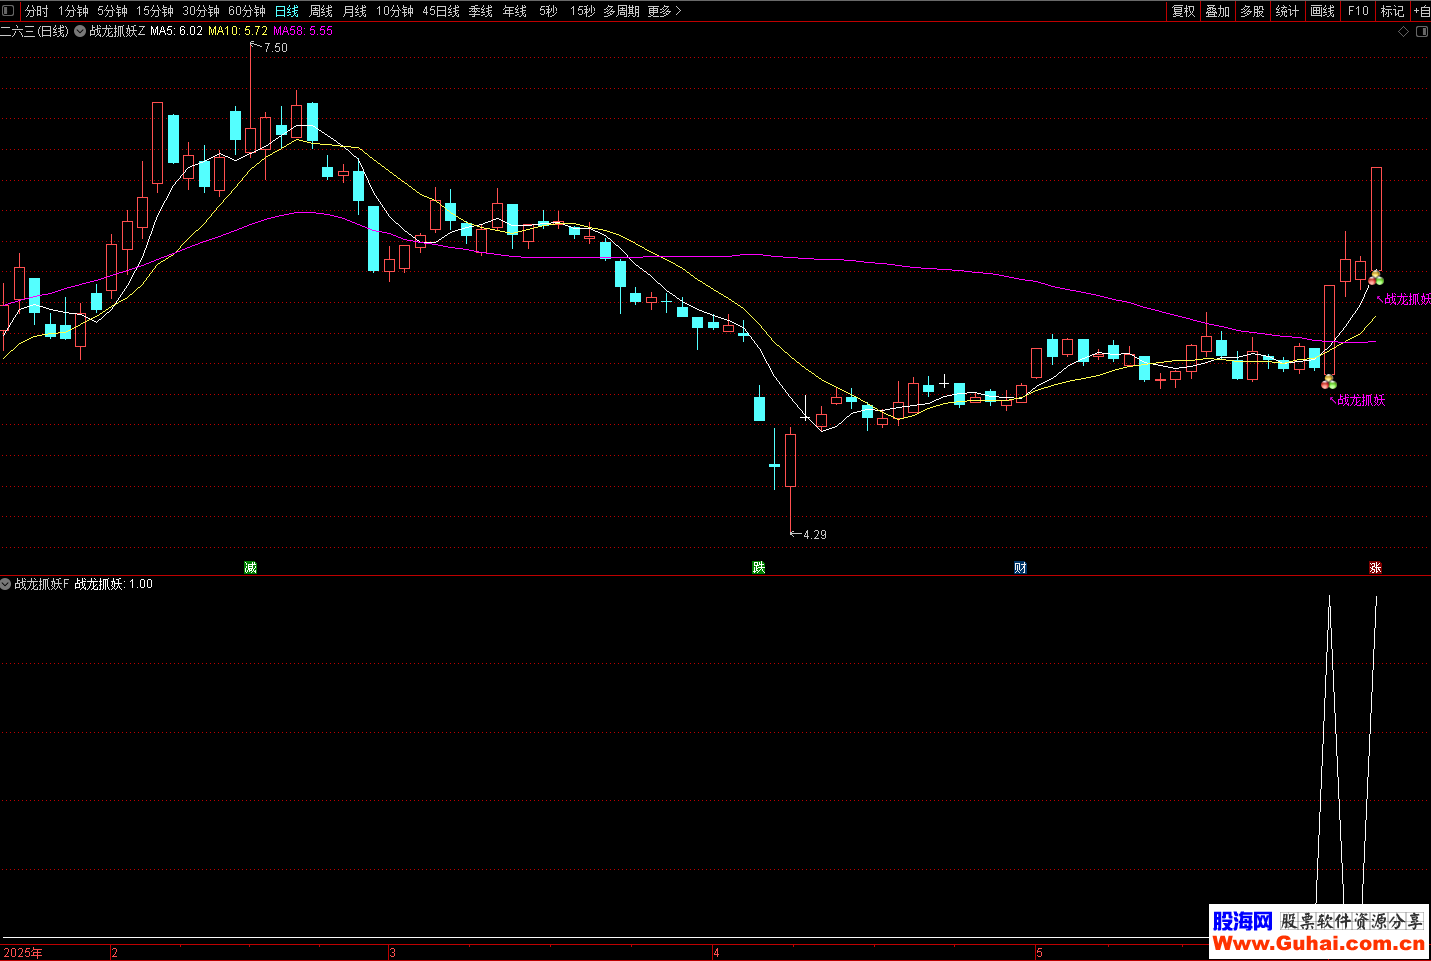1431x961 pixels.
Task: Open the 战龙抓妖F sub-indicator dropdown circle
Action: pyautogui.click(x=6, y=584)
